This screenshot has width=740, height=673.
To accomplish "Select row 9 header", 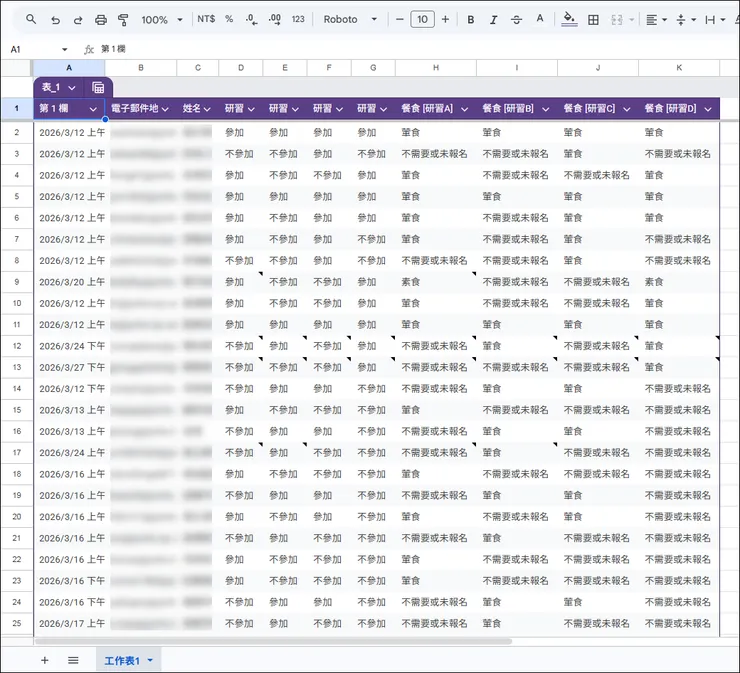I will tap(17, 282).
